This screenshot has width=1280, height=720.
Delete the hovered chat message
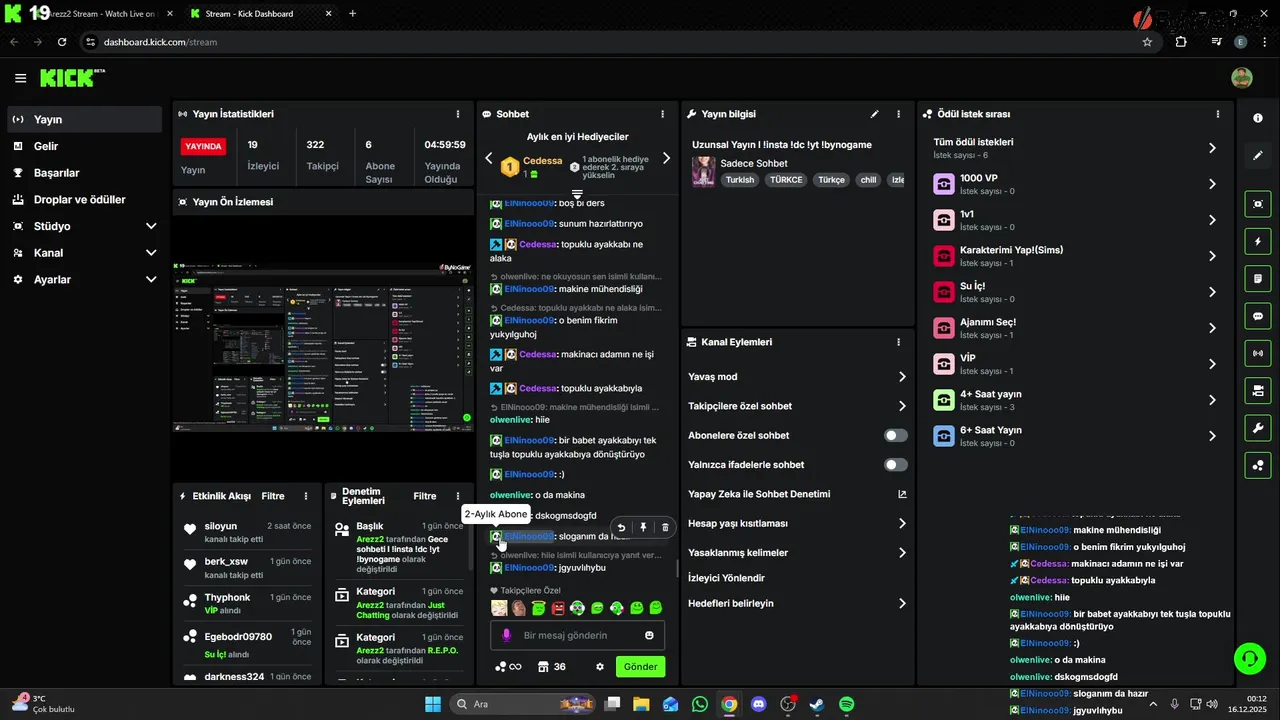pos(665,527)
